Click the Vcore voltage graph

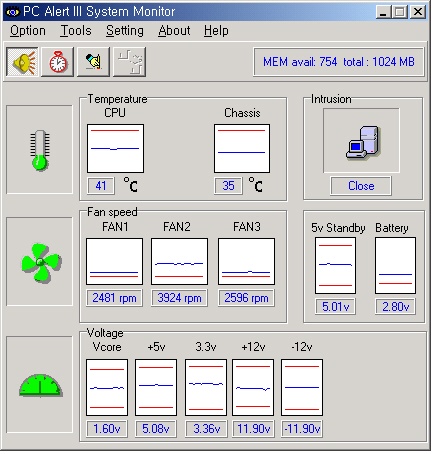pos(107,387)
